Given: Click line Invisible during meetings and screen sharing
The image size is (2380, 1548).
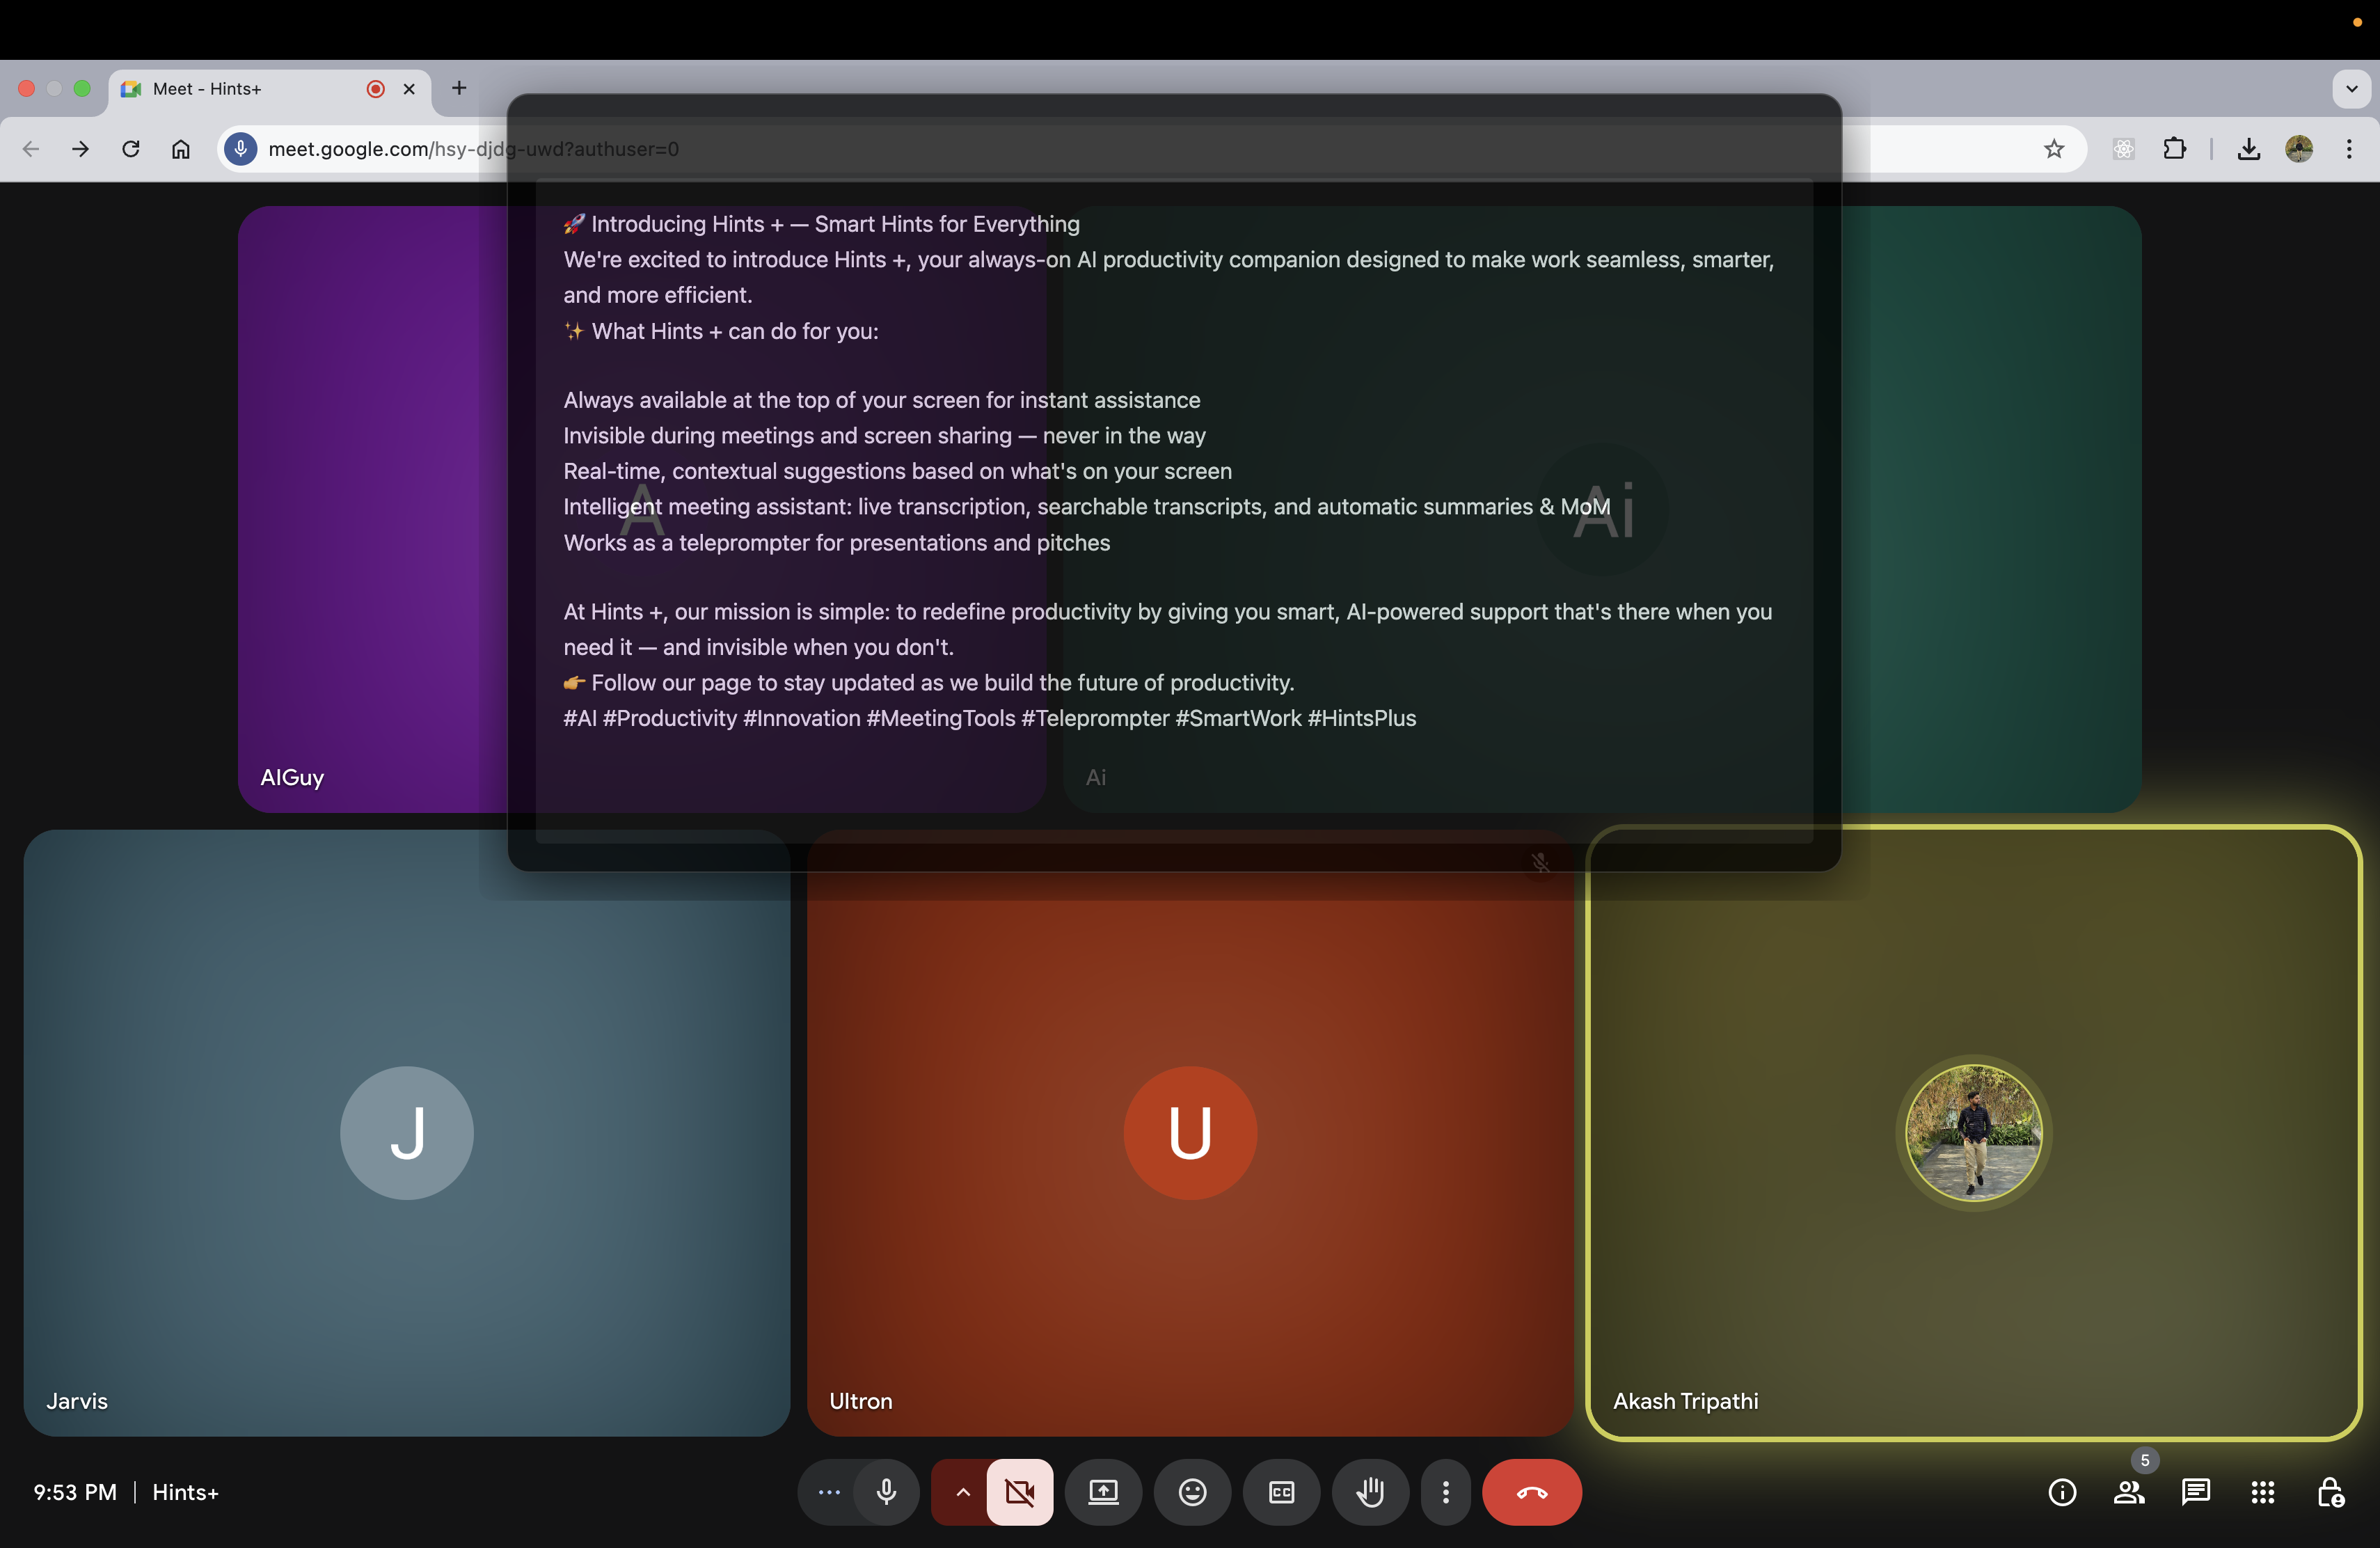Looking at the screenshot, I should [x=884, y=435].
